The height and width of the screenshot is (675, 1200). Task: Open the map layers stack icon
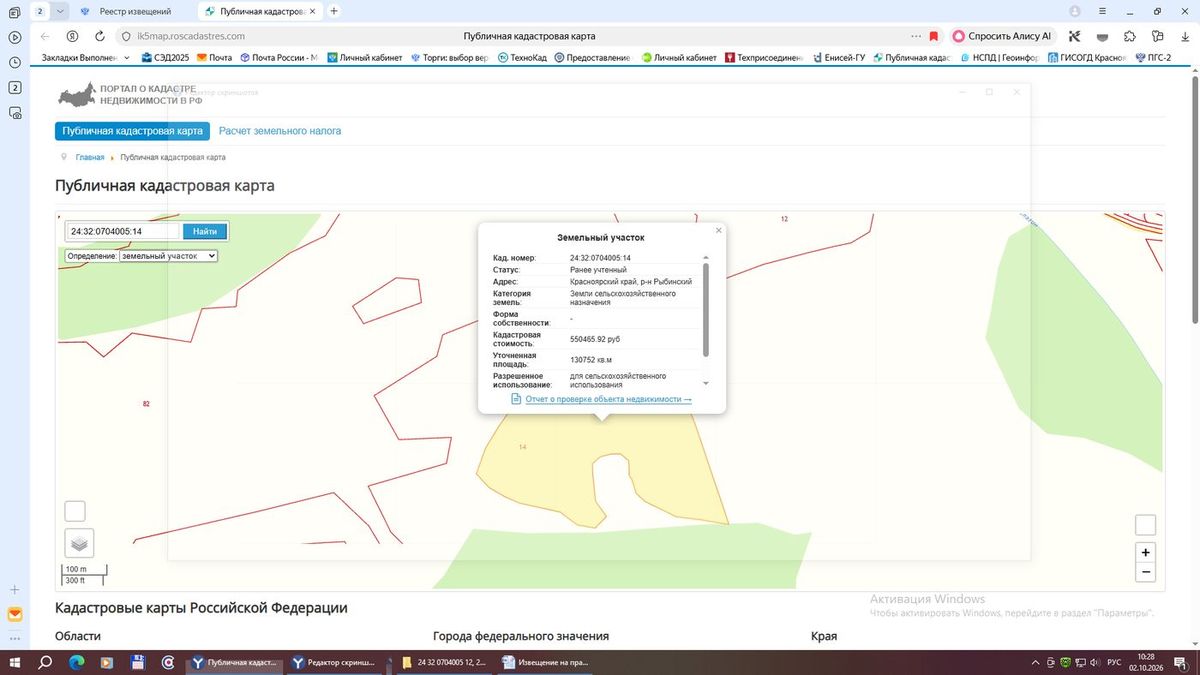click(x=79, y=543)
